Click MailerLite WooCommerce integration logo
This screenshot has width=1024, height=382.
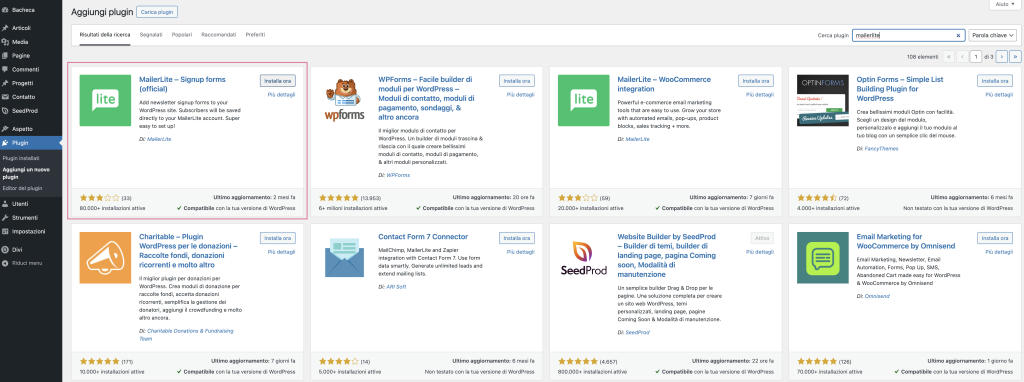tap(583, 100)
